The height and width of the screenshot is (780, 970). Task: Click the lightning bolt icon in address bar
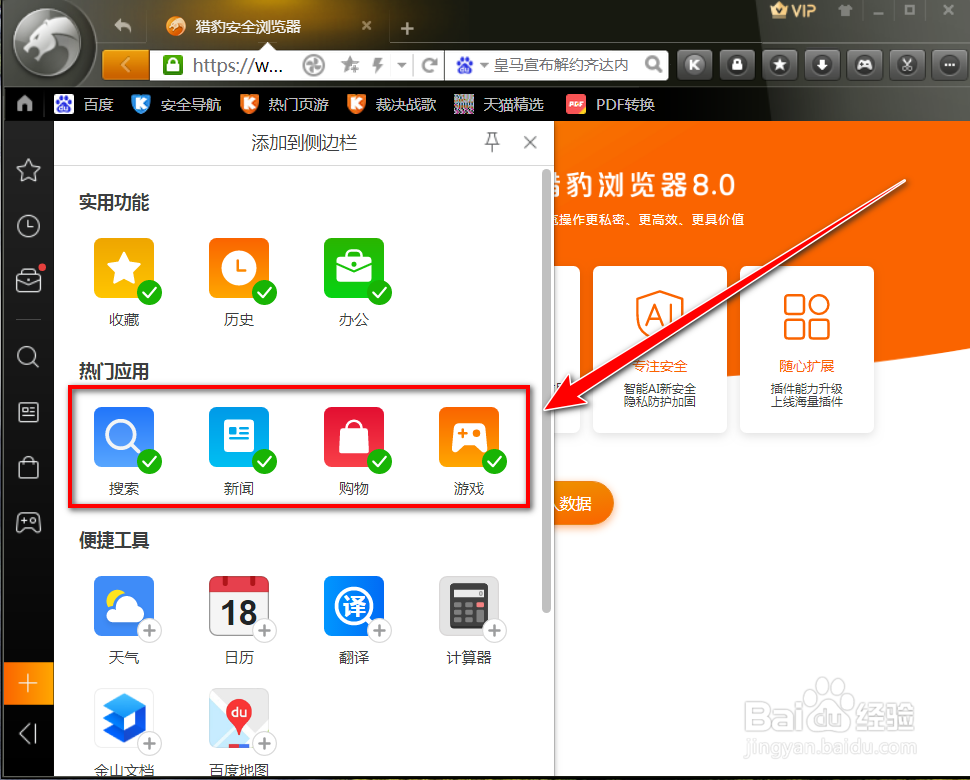378,64
